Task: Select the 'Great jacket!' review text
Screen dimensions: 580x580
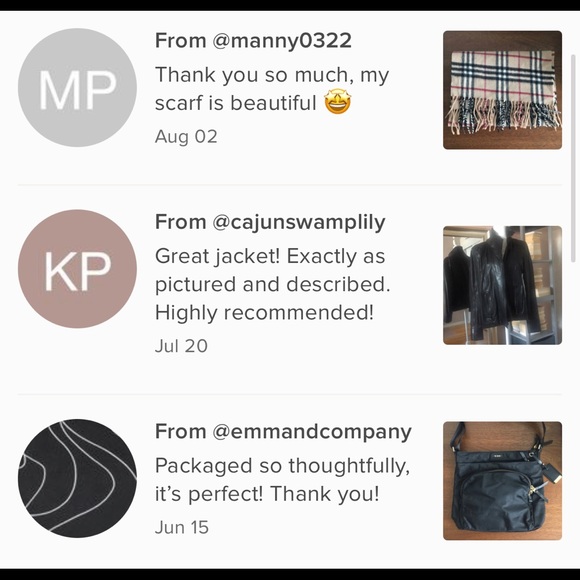Action: click(273, 284)
